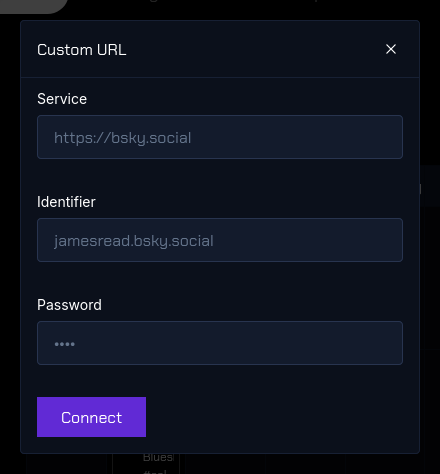The width and height of the screenshot is (440, 474).
Task: Click the Service field label
Action: [62, 99]
